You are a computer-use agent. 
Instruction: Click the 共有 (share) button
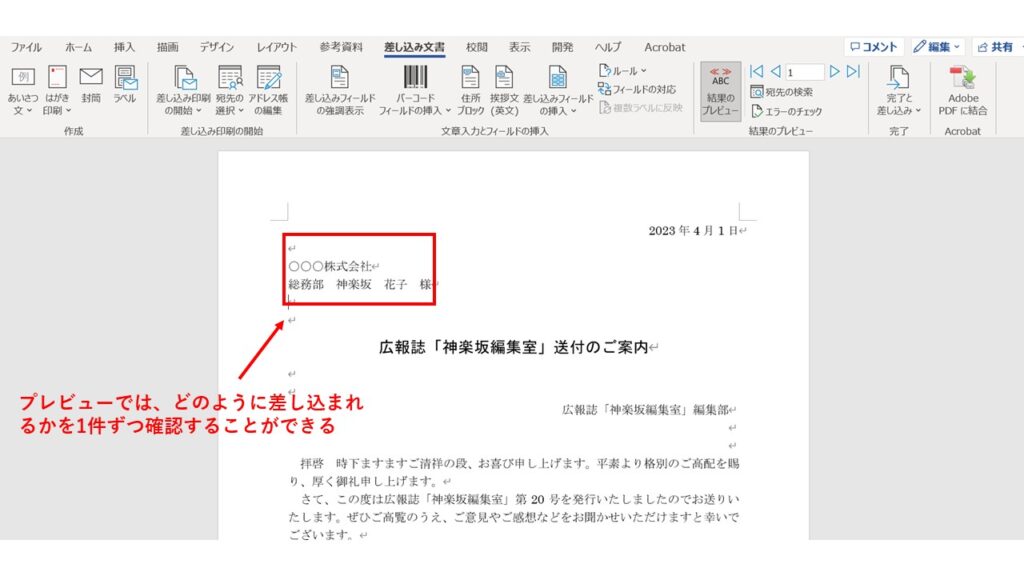[994, 47]
